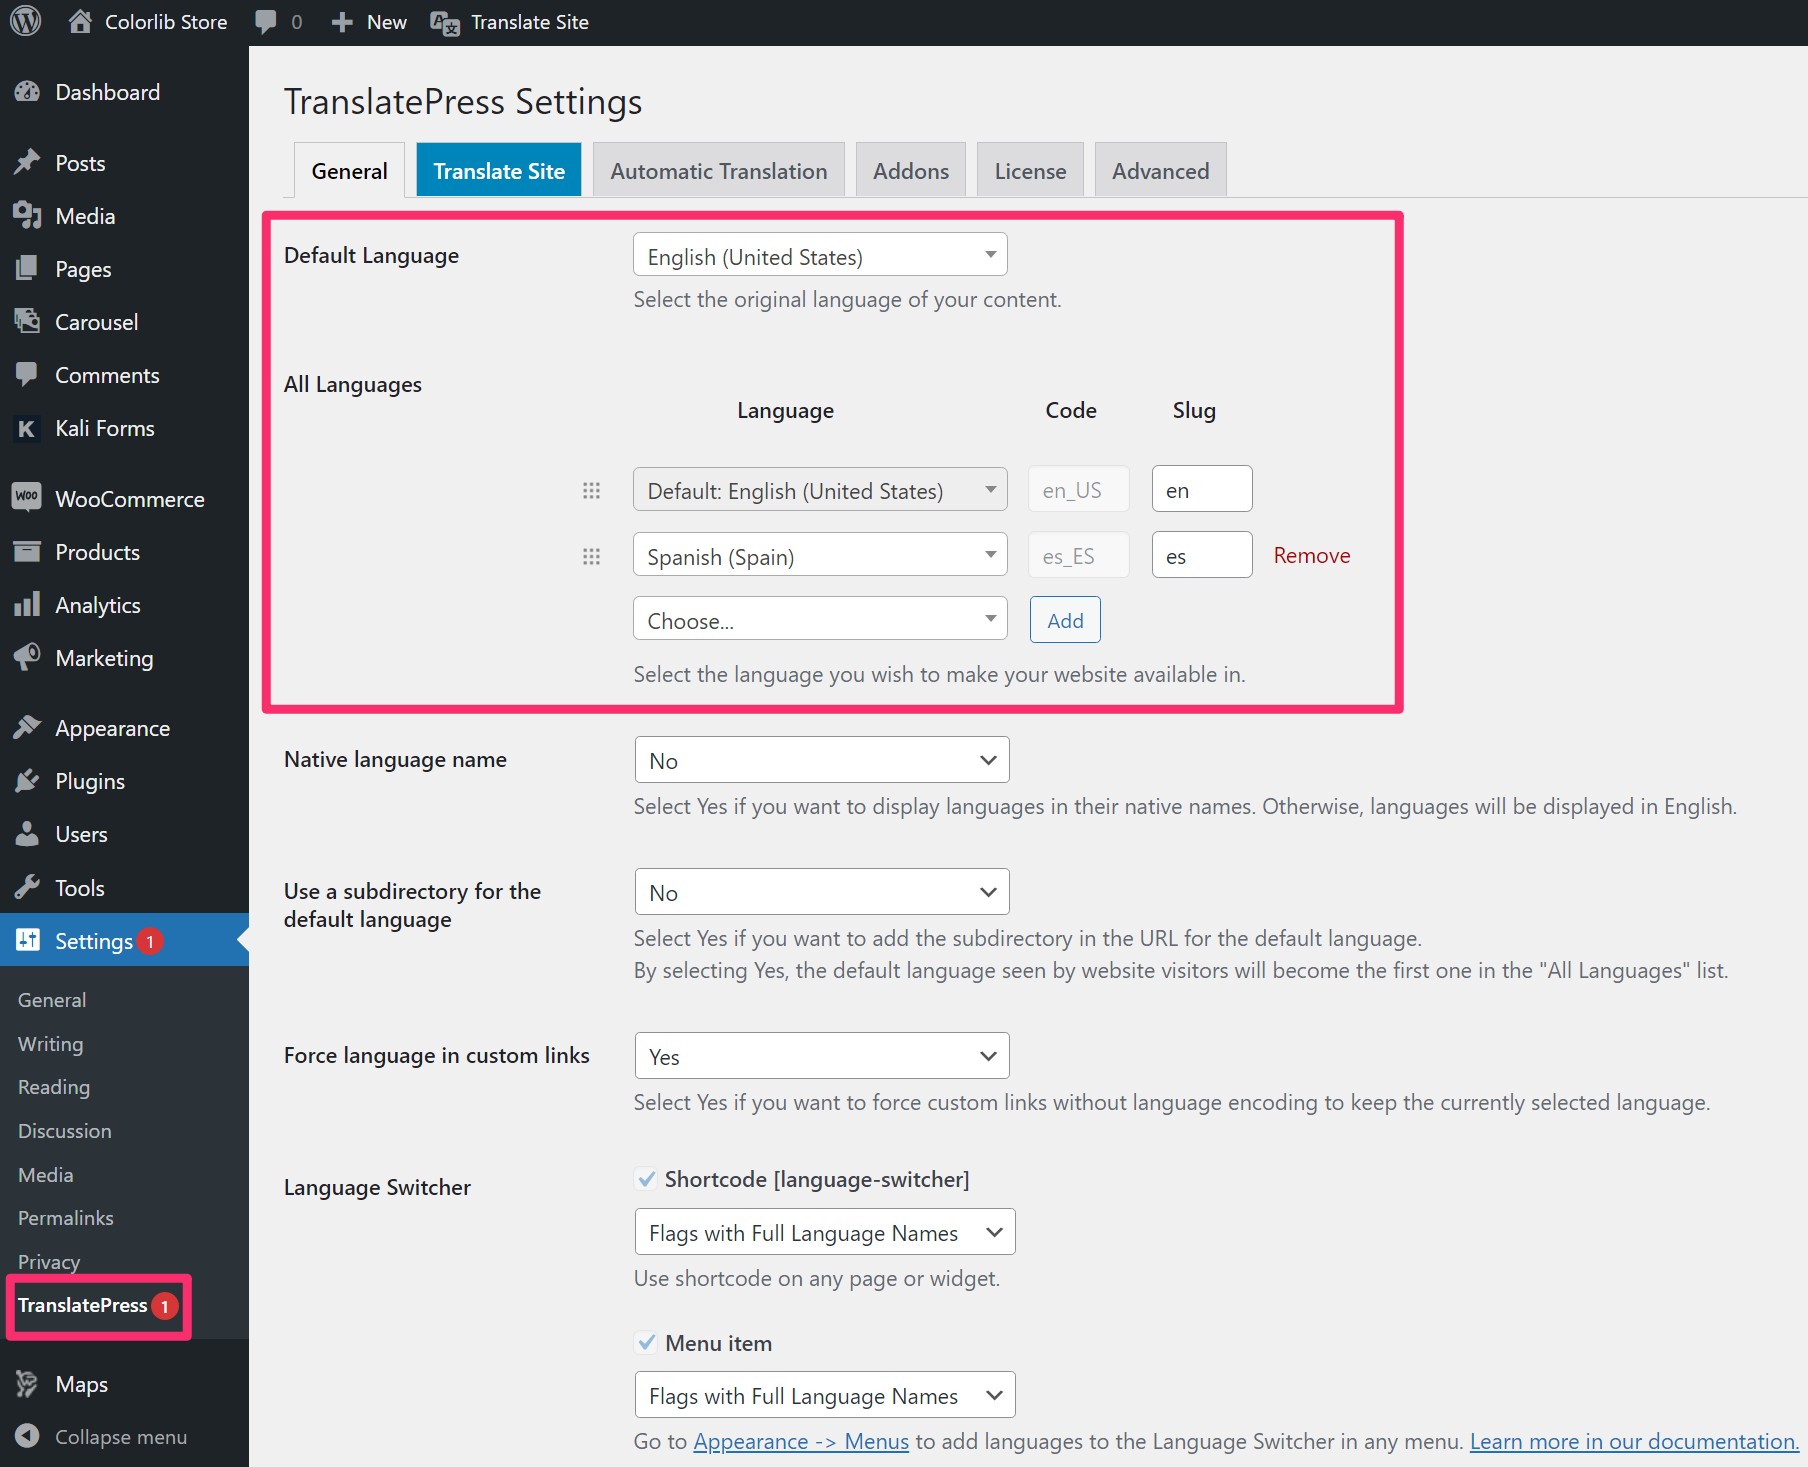Click the Media sidebar icon
This screenshot has height=1467, width=1808.
(28, 215)
